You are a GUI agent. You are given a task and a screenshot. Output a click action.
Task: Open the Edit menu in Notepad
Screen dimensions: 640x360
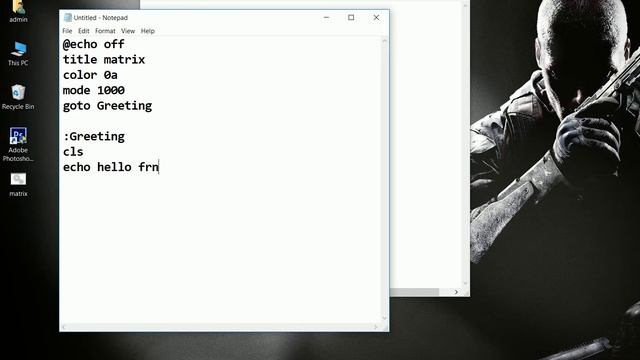pos(84,31)
